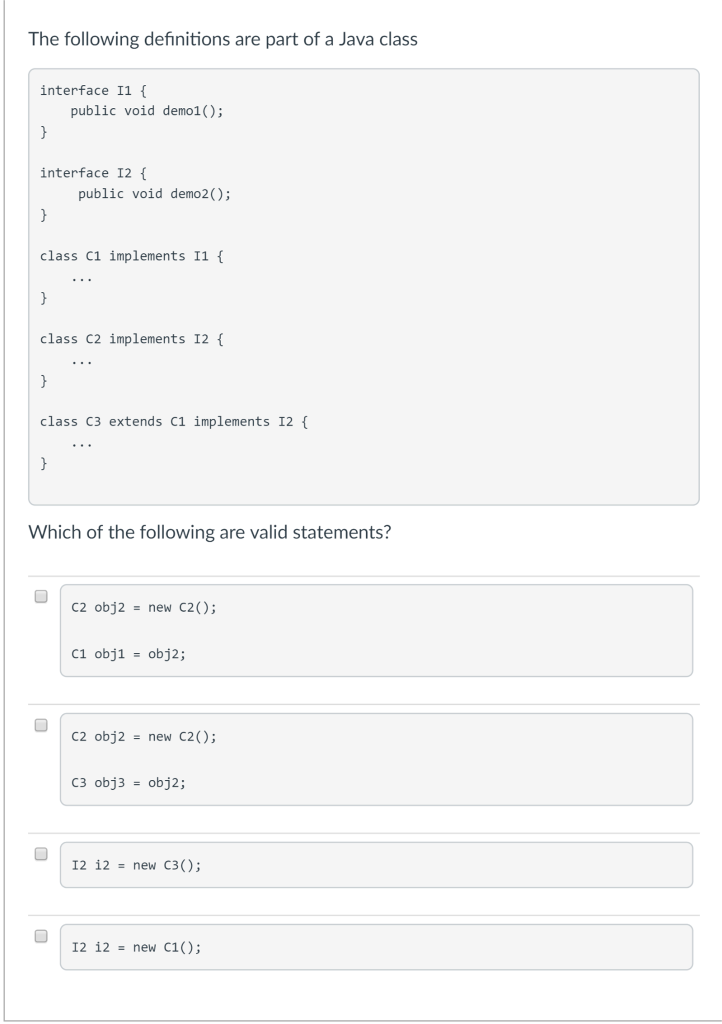The width and height of the screenshot is (722, 1024).
Task: Click 'class C1 implements I1 {' line
Action: [132, 256]
